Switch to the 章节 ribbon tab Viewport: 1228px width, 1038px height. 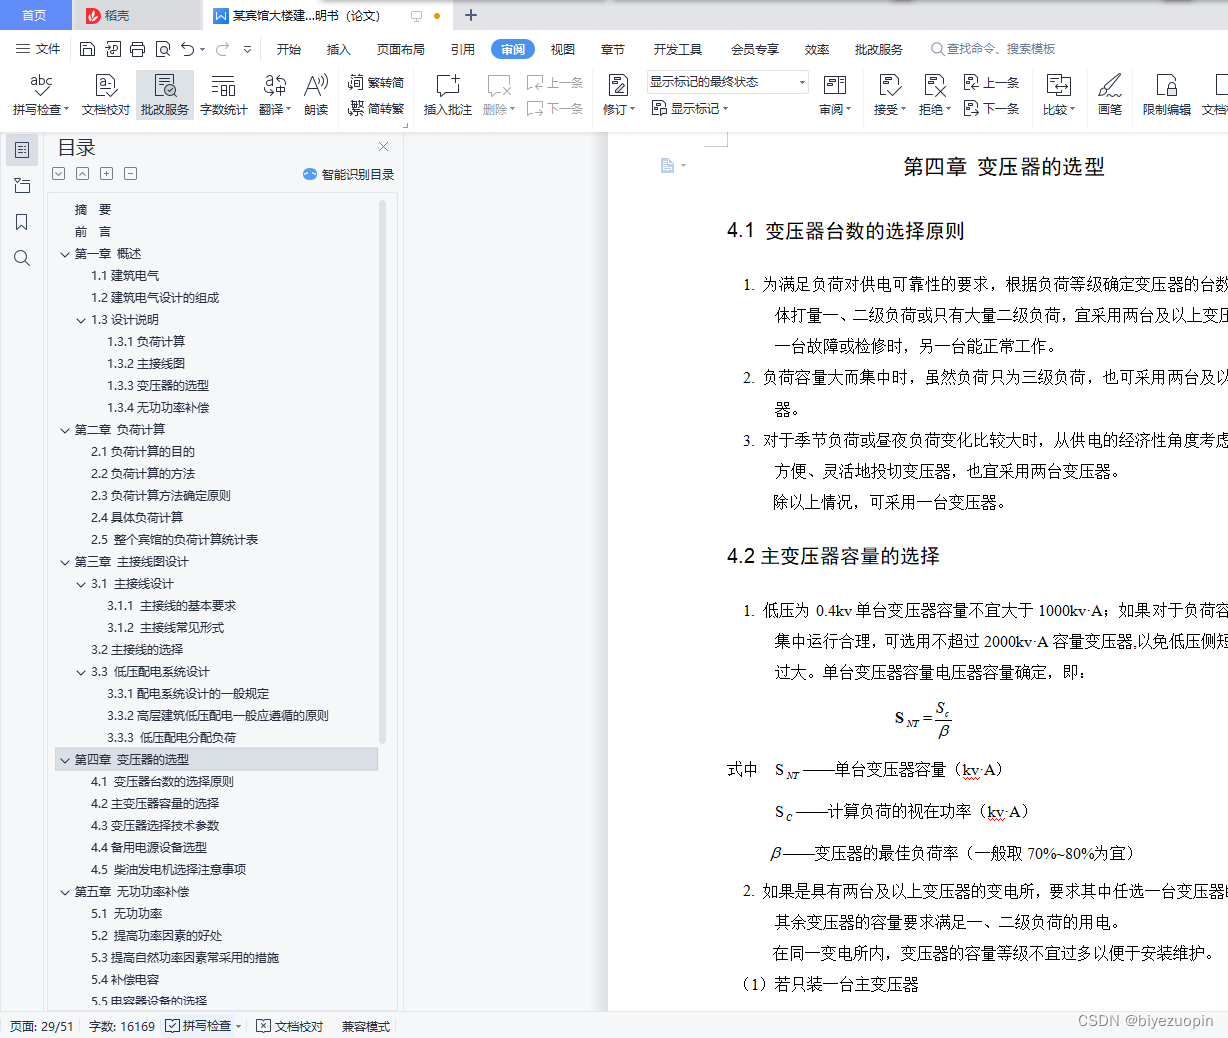[x=613, y=49]
